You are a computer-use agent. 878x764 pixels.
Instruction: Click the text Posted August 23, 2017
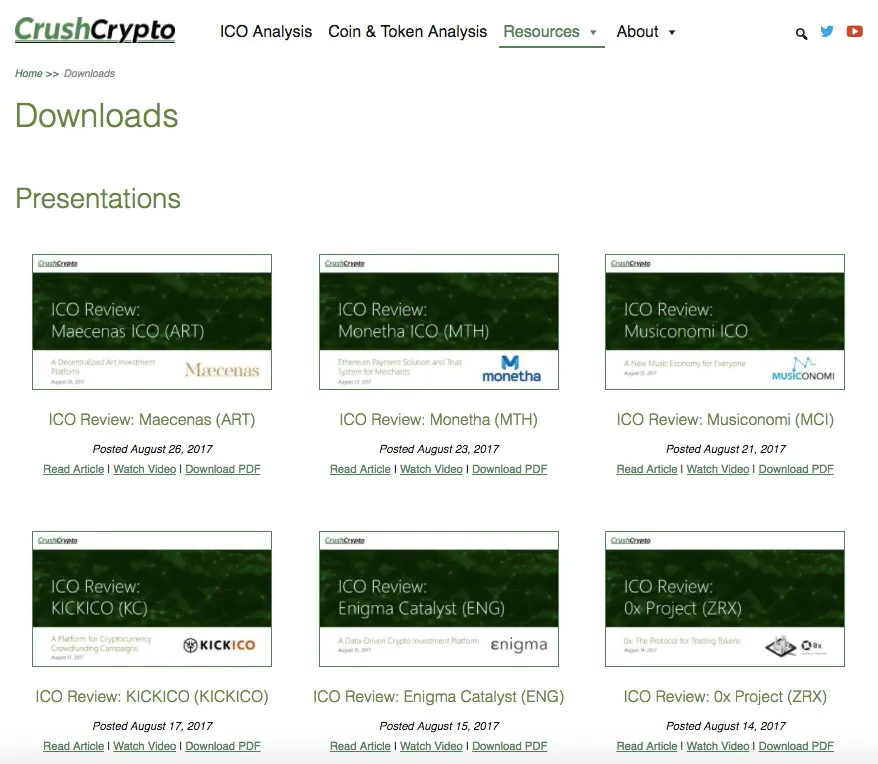pyautogui.click(x=439, y=449)
